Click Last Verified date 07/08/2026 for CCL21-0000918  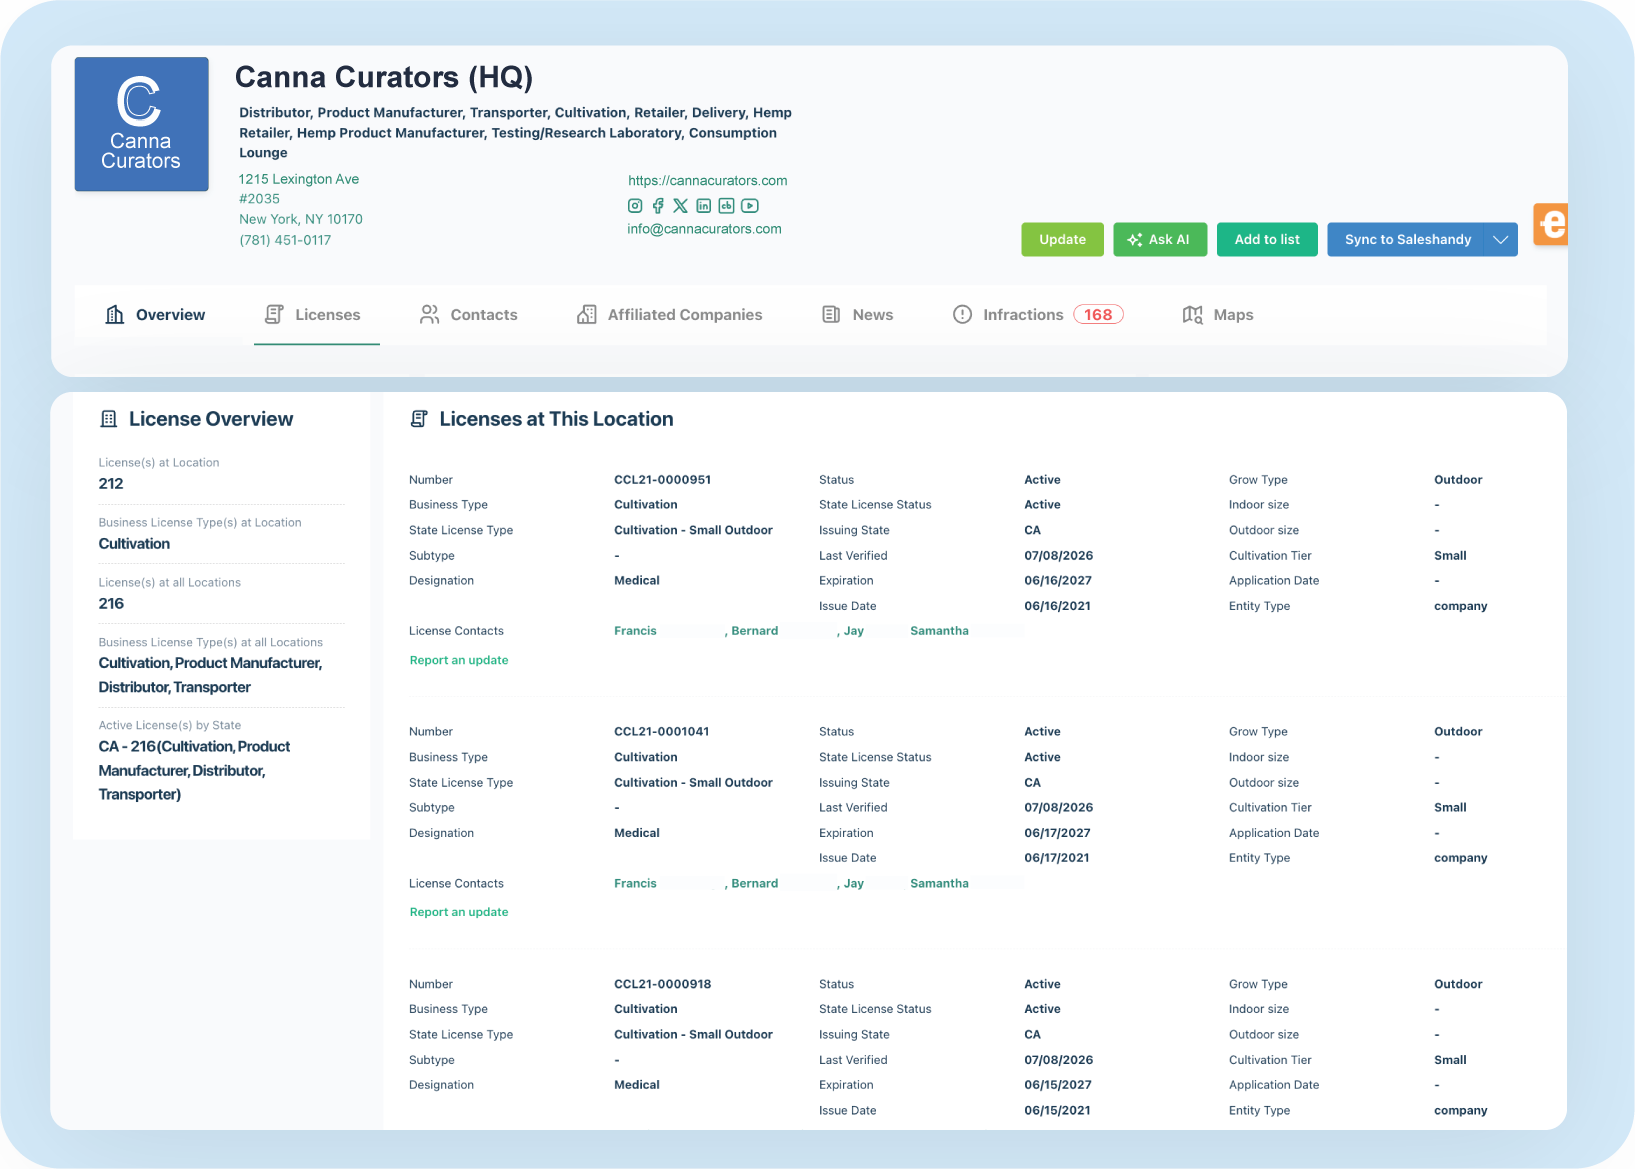click(x=1059, y=1060)
